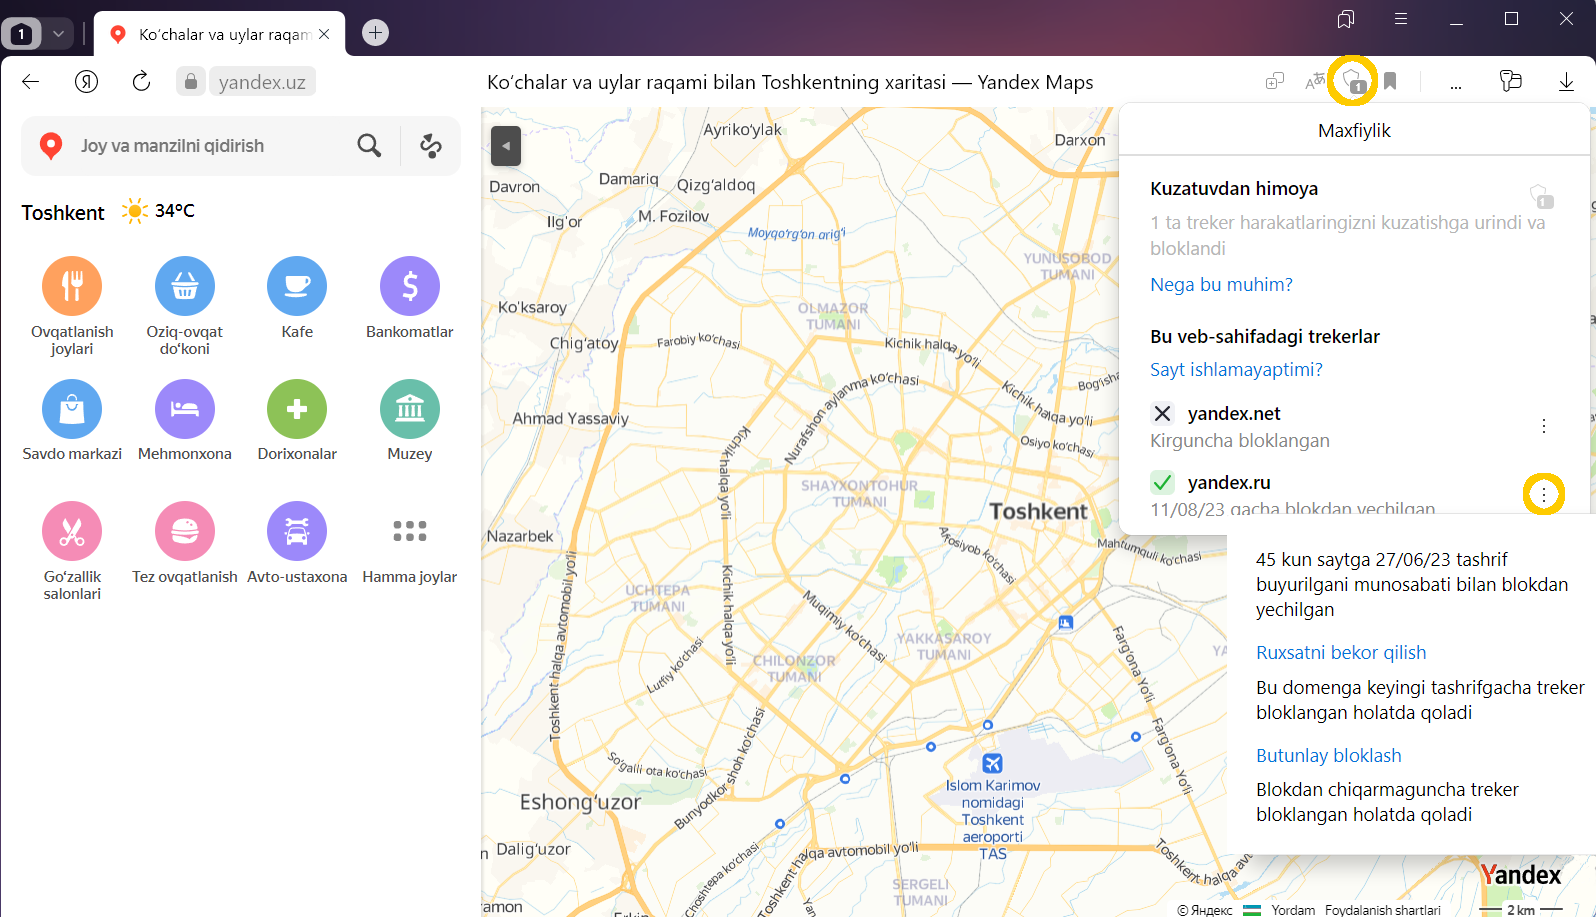
Task: Click the Sayt ishlamayaptimi? link
Action: coord(1236,370)
